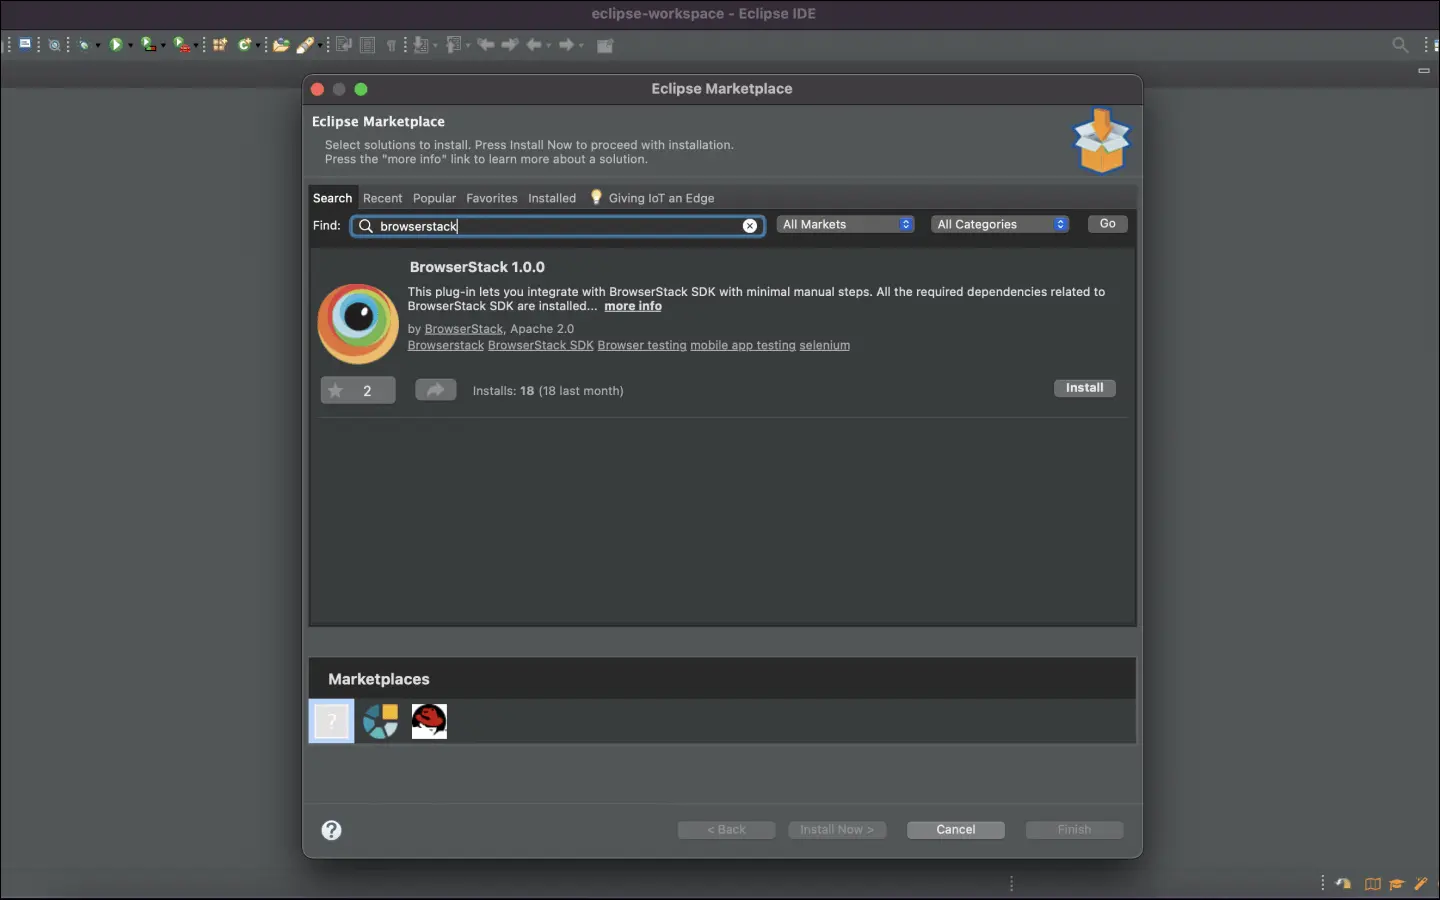Star the BrowserStack plug-in as favorite
The height and width of the screenshot is (900, 1440).
(337, 391)
